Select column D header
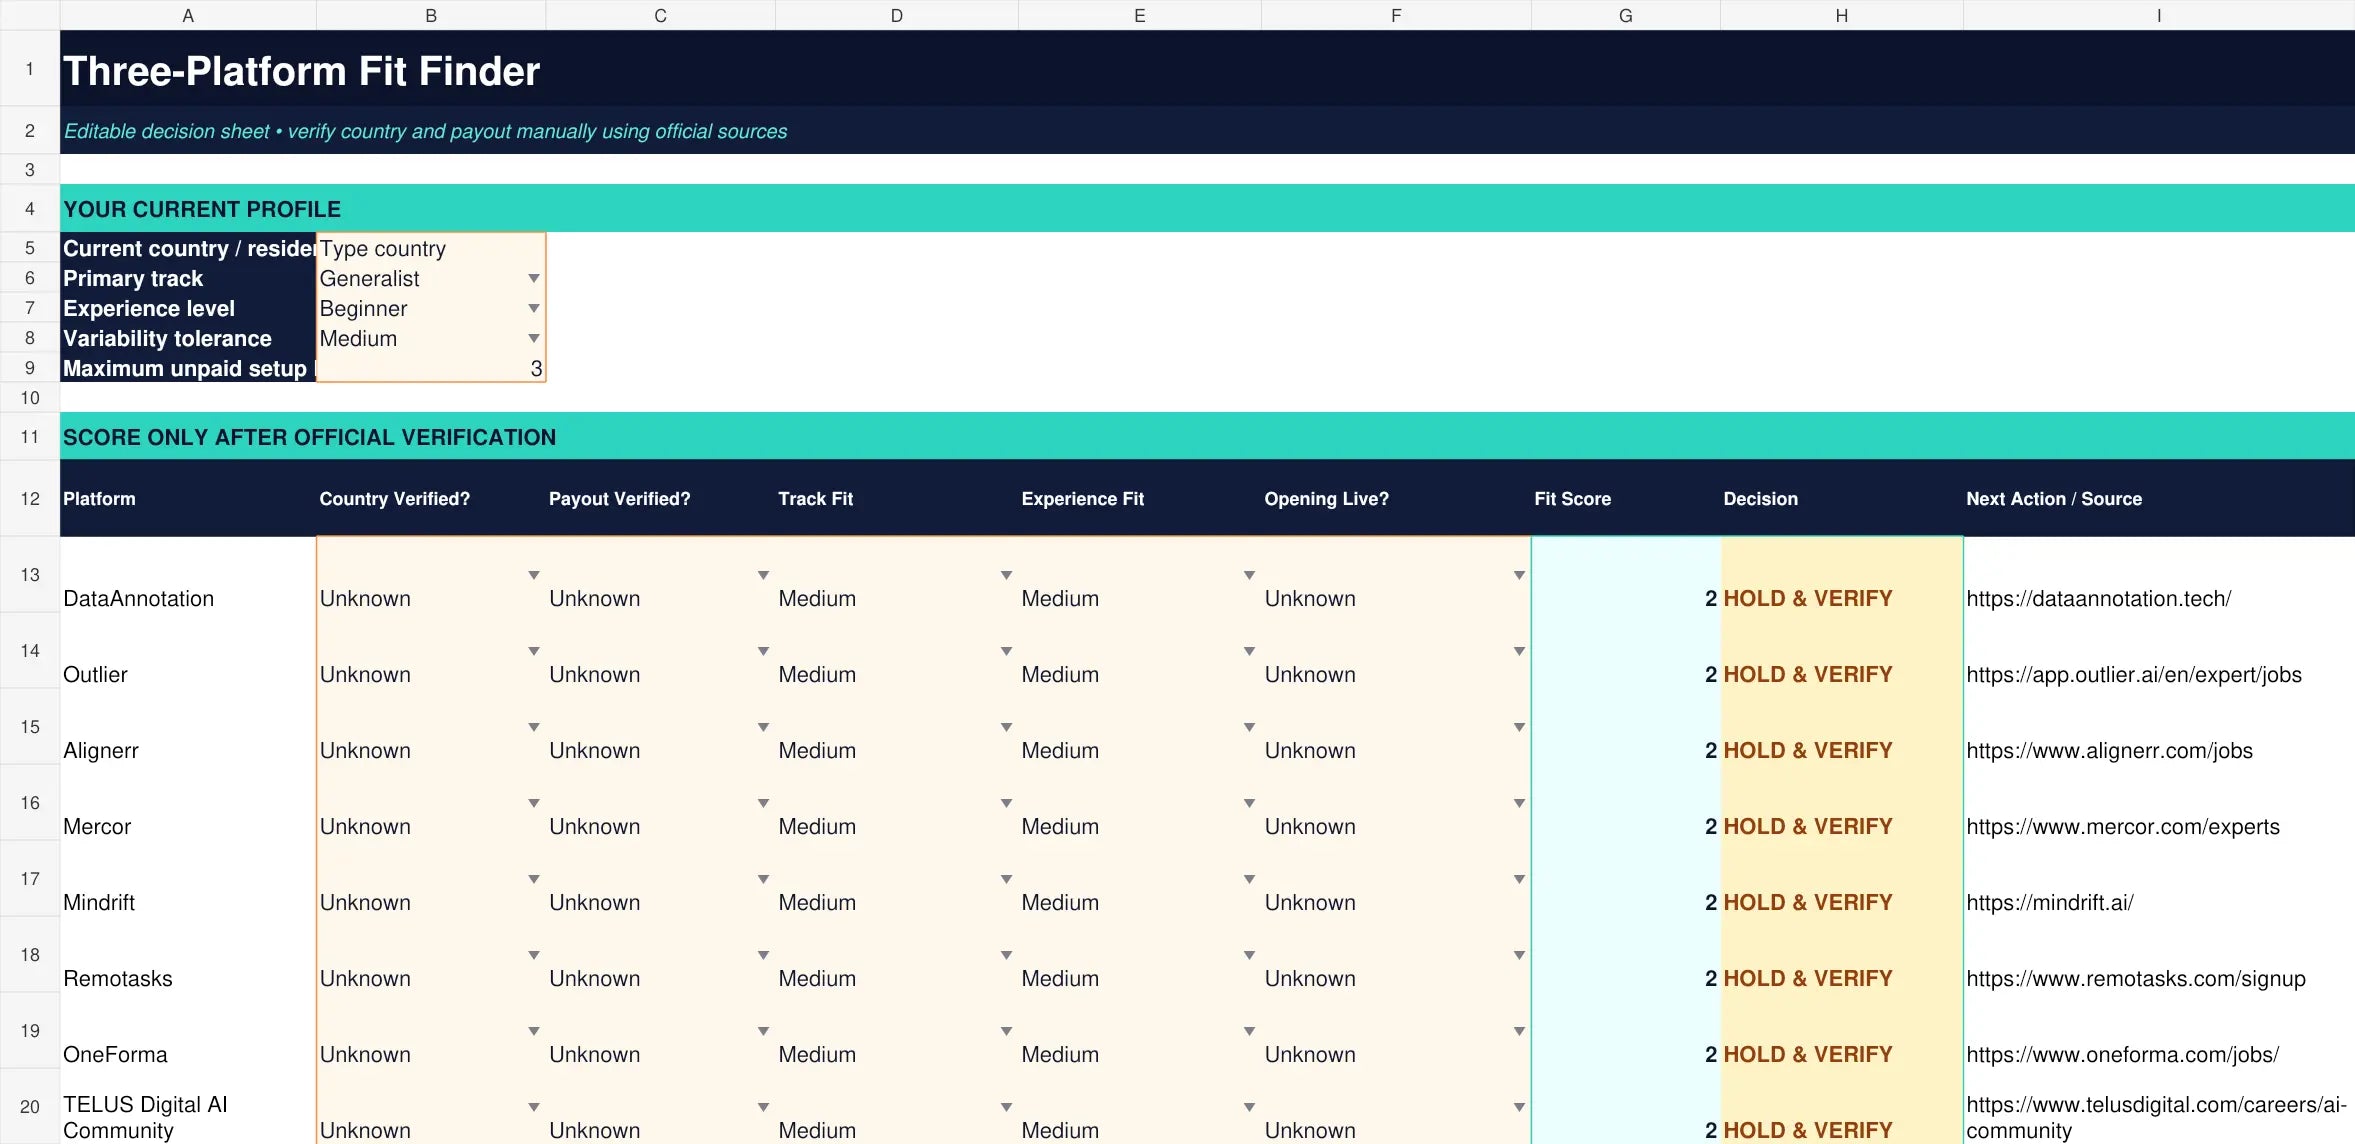The width and height of the screenshot is (2355, 1144). [x=897, y=15]
